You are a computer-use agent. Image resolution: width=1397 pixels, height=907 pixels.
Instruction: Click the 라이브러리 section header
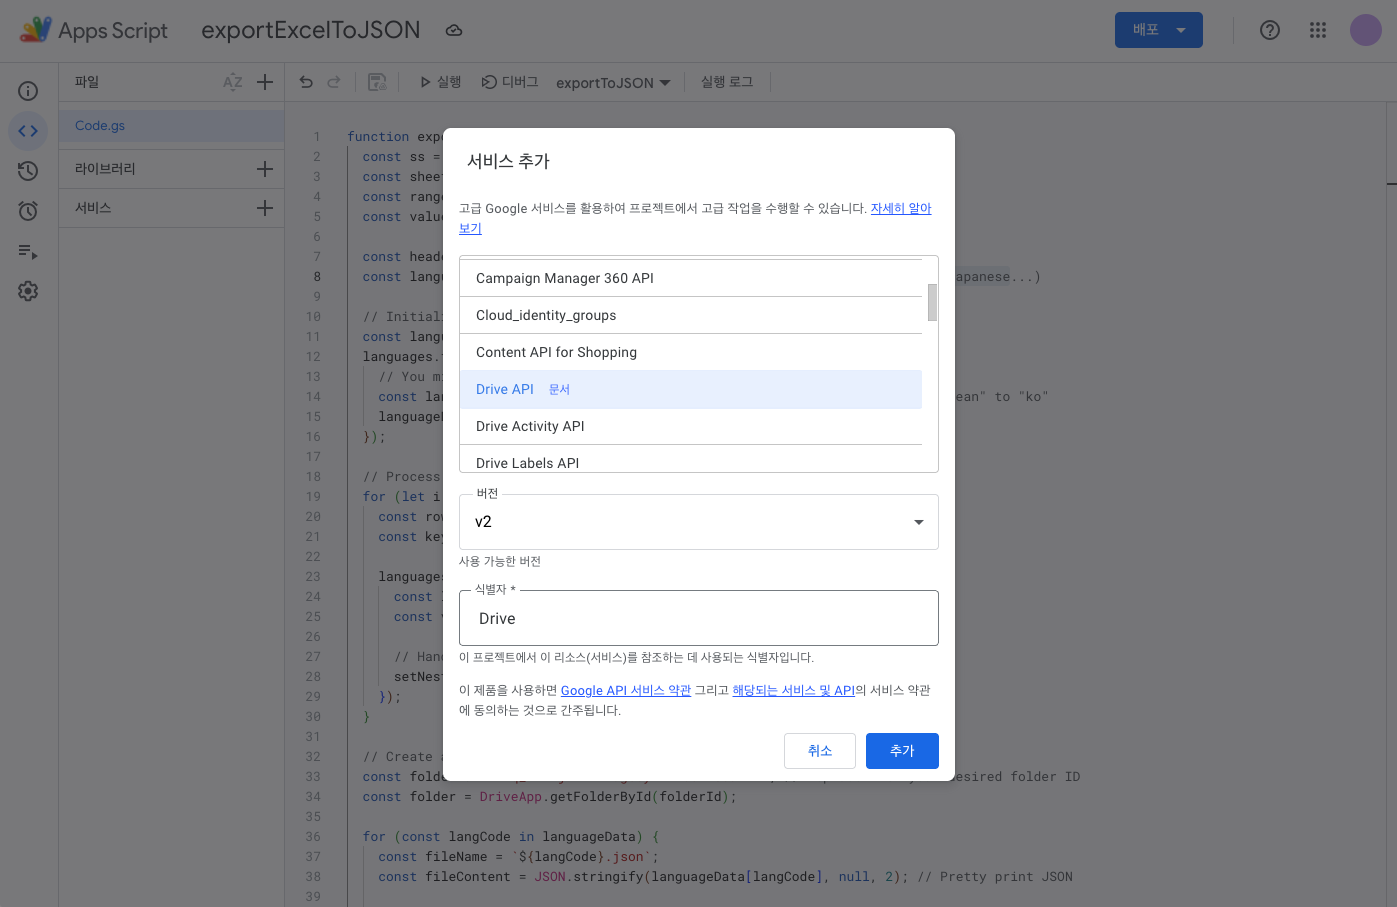pyautogui.click(x=105, y=169)
